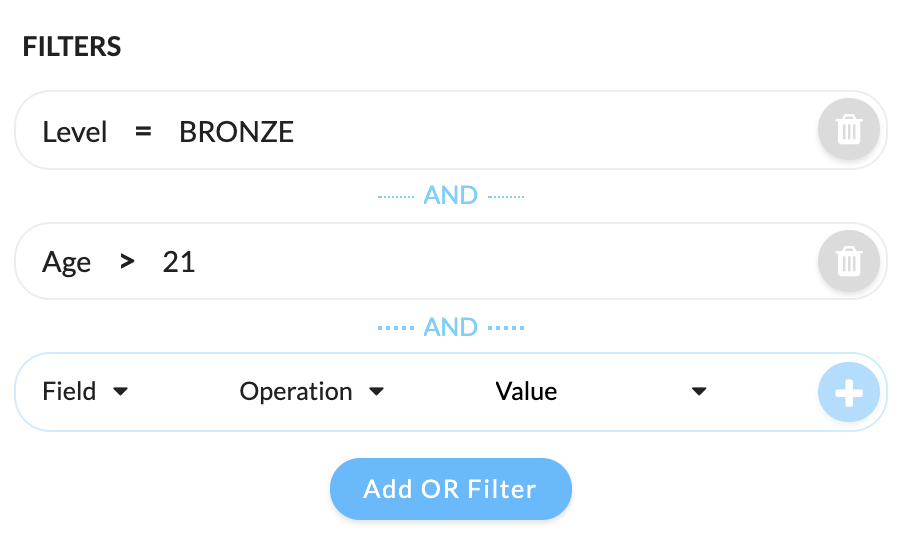Click the Field label text
The image size is (900, 536).
pos(69,391)
